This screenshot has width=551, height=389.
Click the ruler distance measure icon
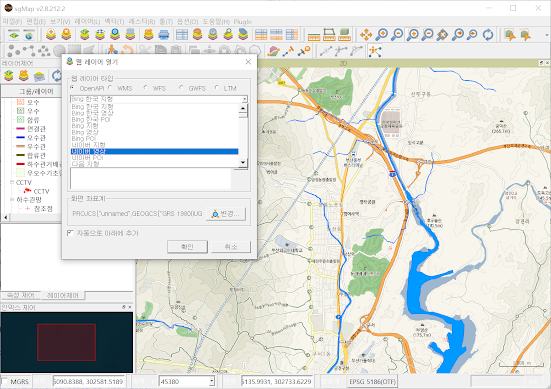314,35
